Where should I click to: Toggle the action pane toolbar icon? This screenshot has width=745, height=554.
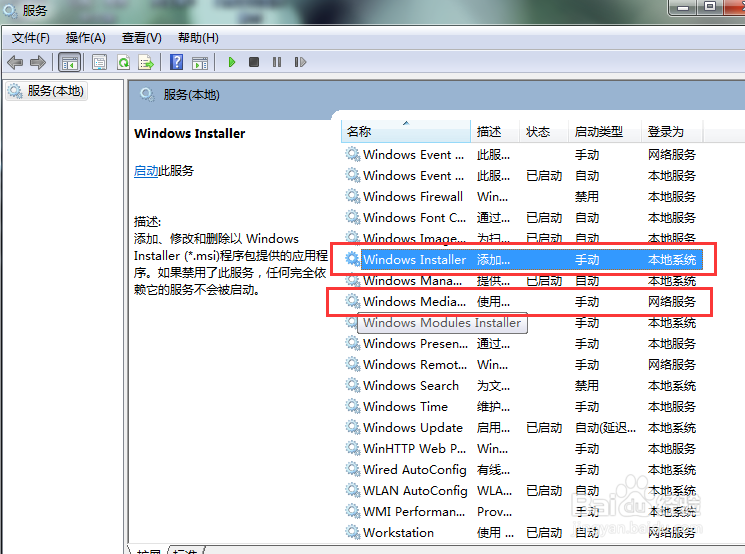point(200,62)
